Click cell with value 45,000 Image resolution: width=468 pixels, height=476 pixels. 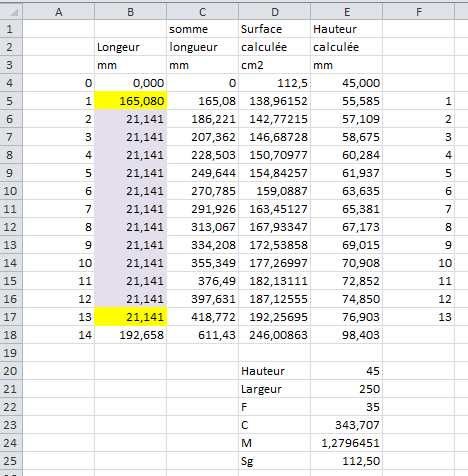pos(346,83)
